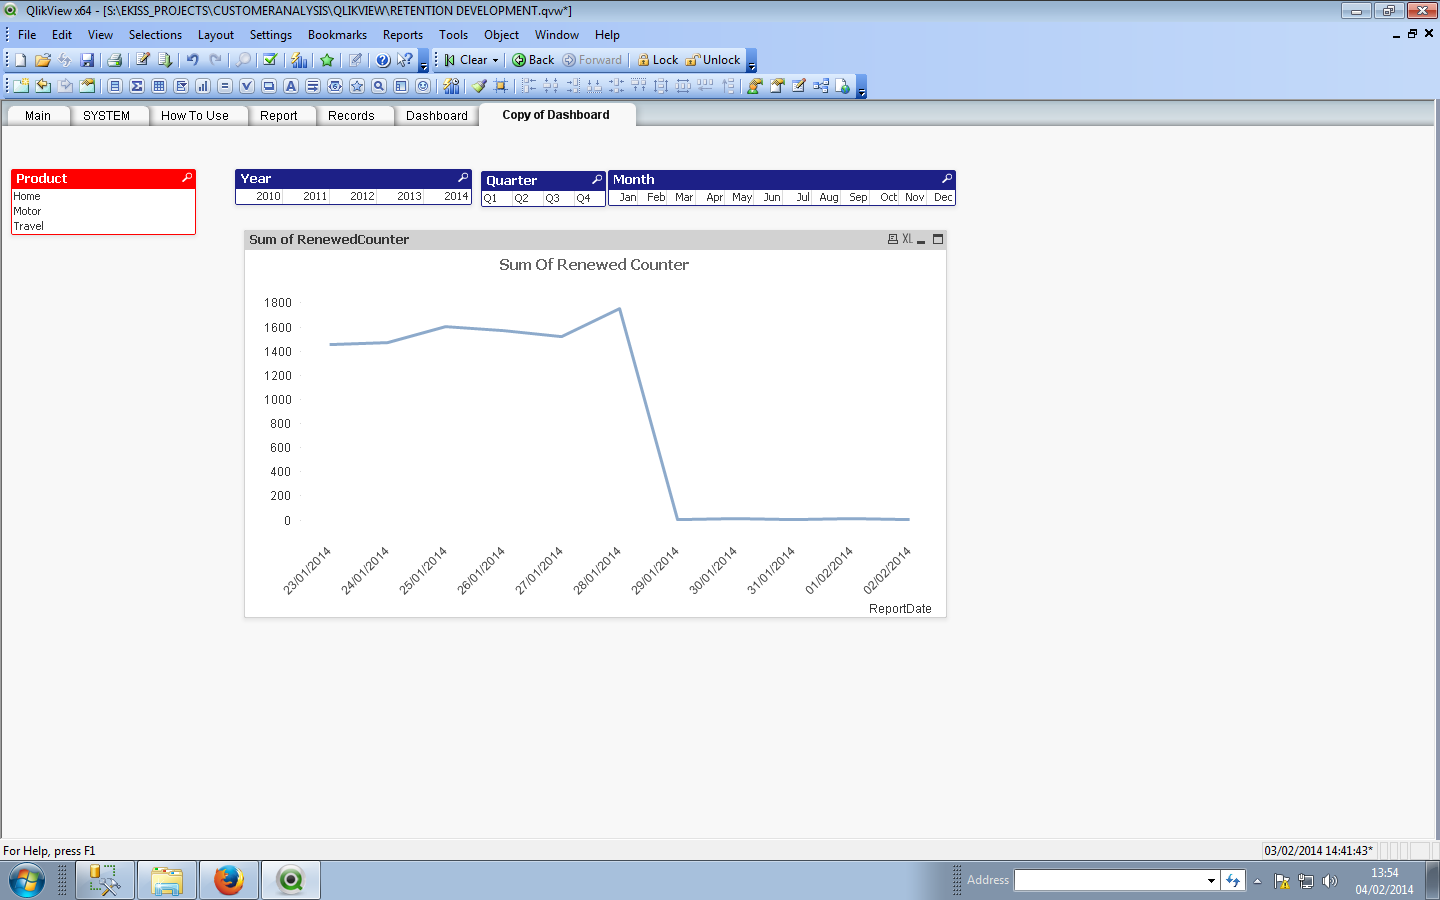
Task: Click the Lock selections button
Action: coord(657,60)
